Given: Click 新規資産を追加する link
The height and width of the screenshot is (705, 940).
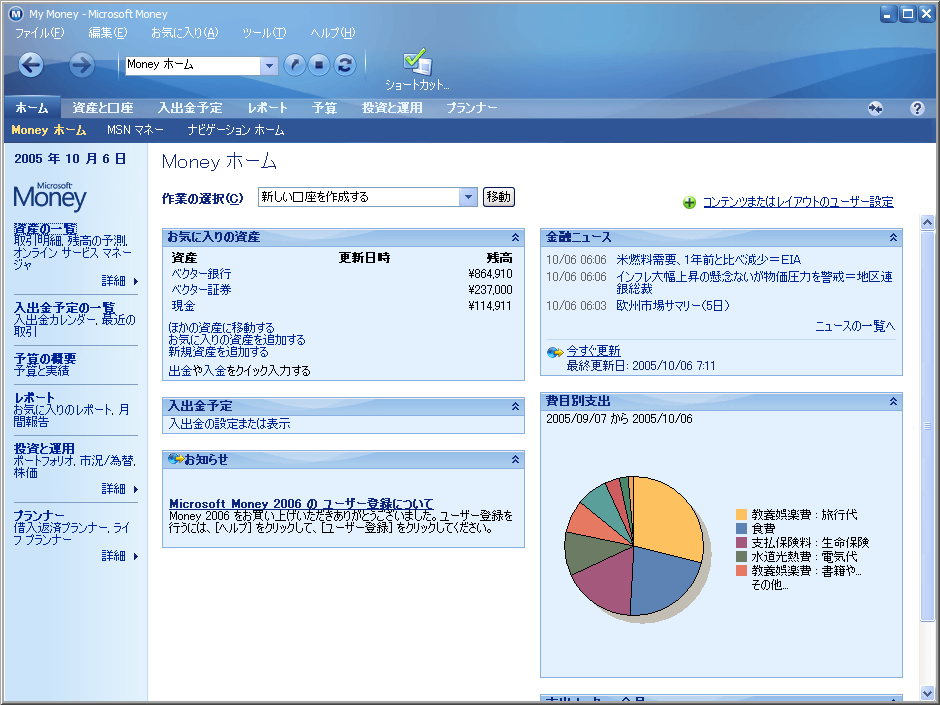Looking at the screenshot, I should 218,352.
